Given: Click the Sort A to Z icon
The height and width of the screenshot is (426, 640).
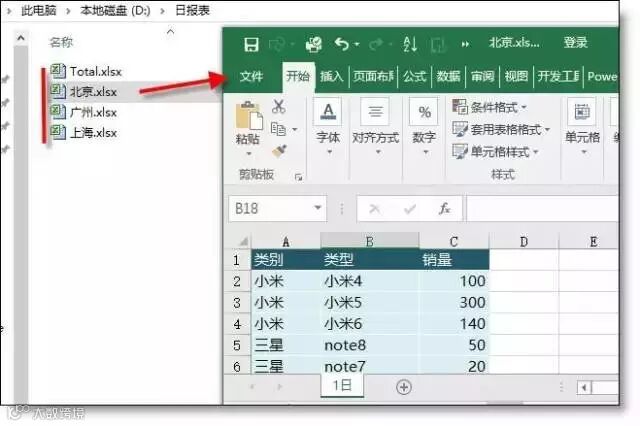Looking at the screenshot, I should tap(410, 44).
